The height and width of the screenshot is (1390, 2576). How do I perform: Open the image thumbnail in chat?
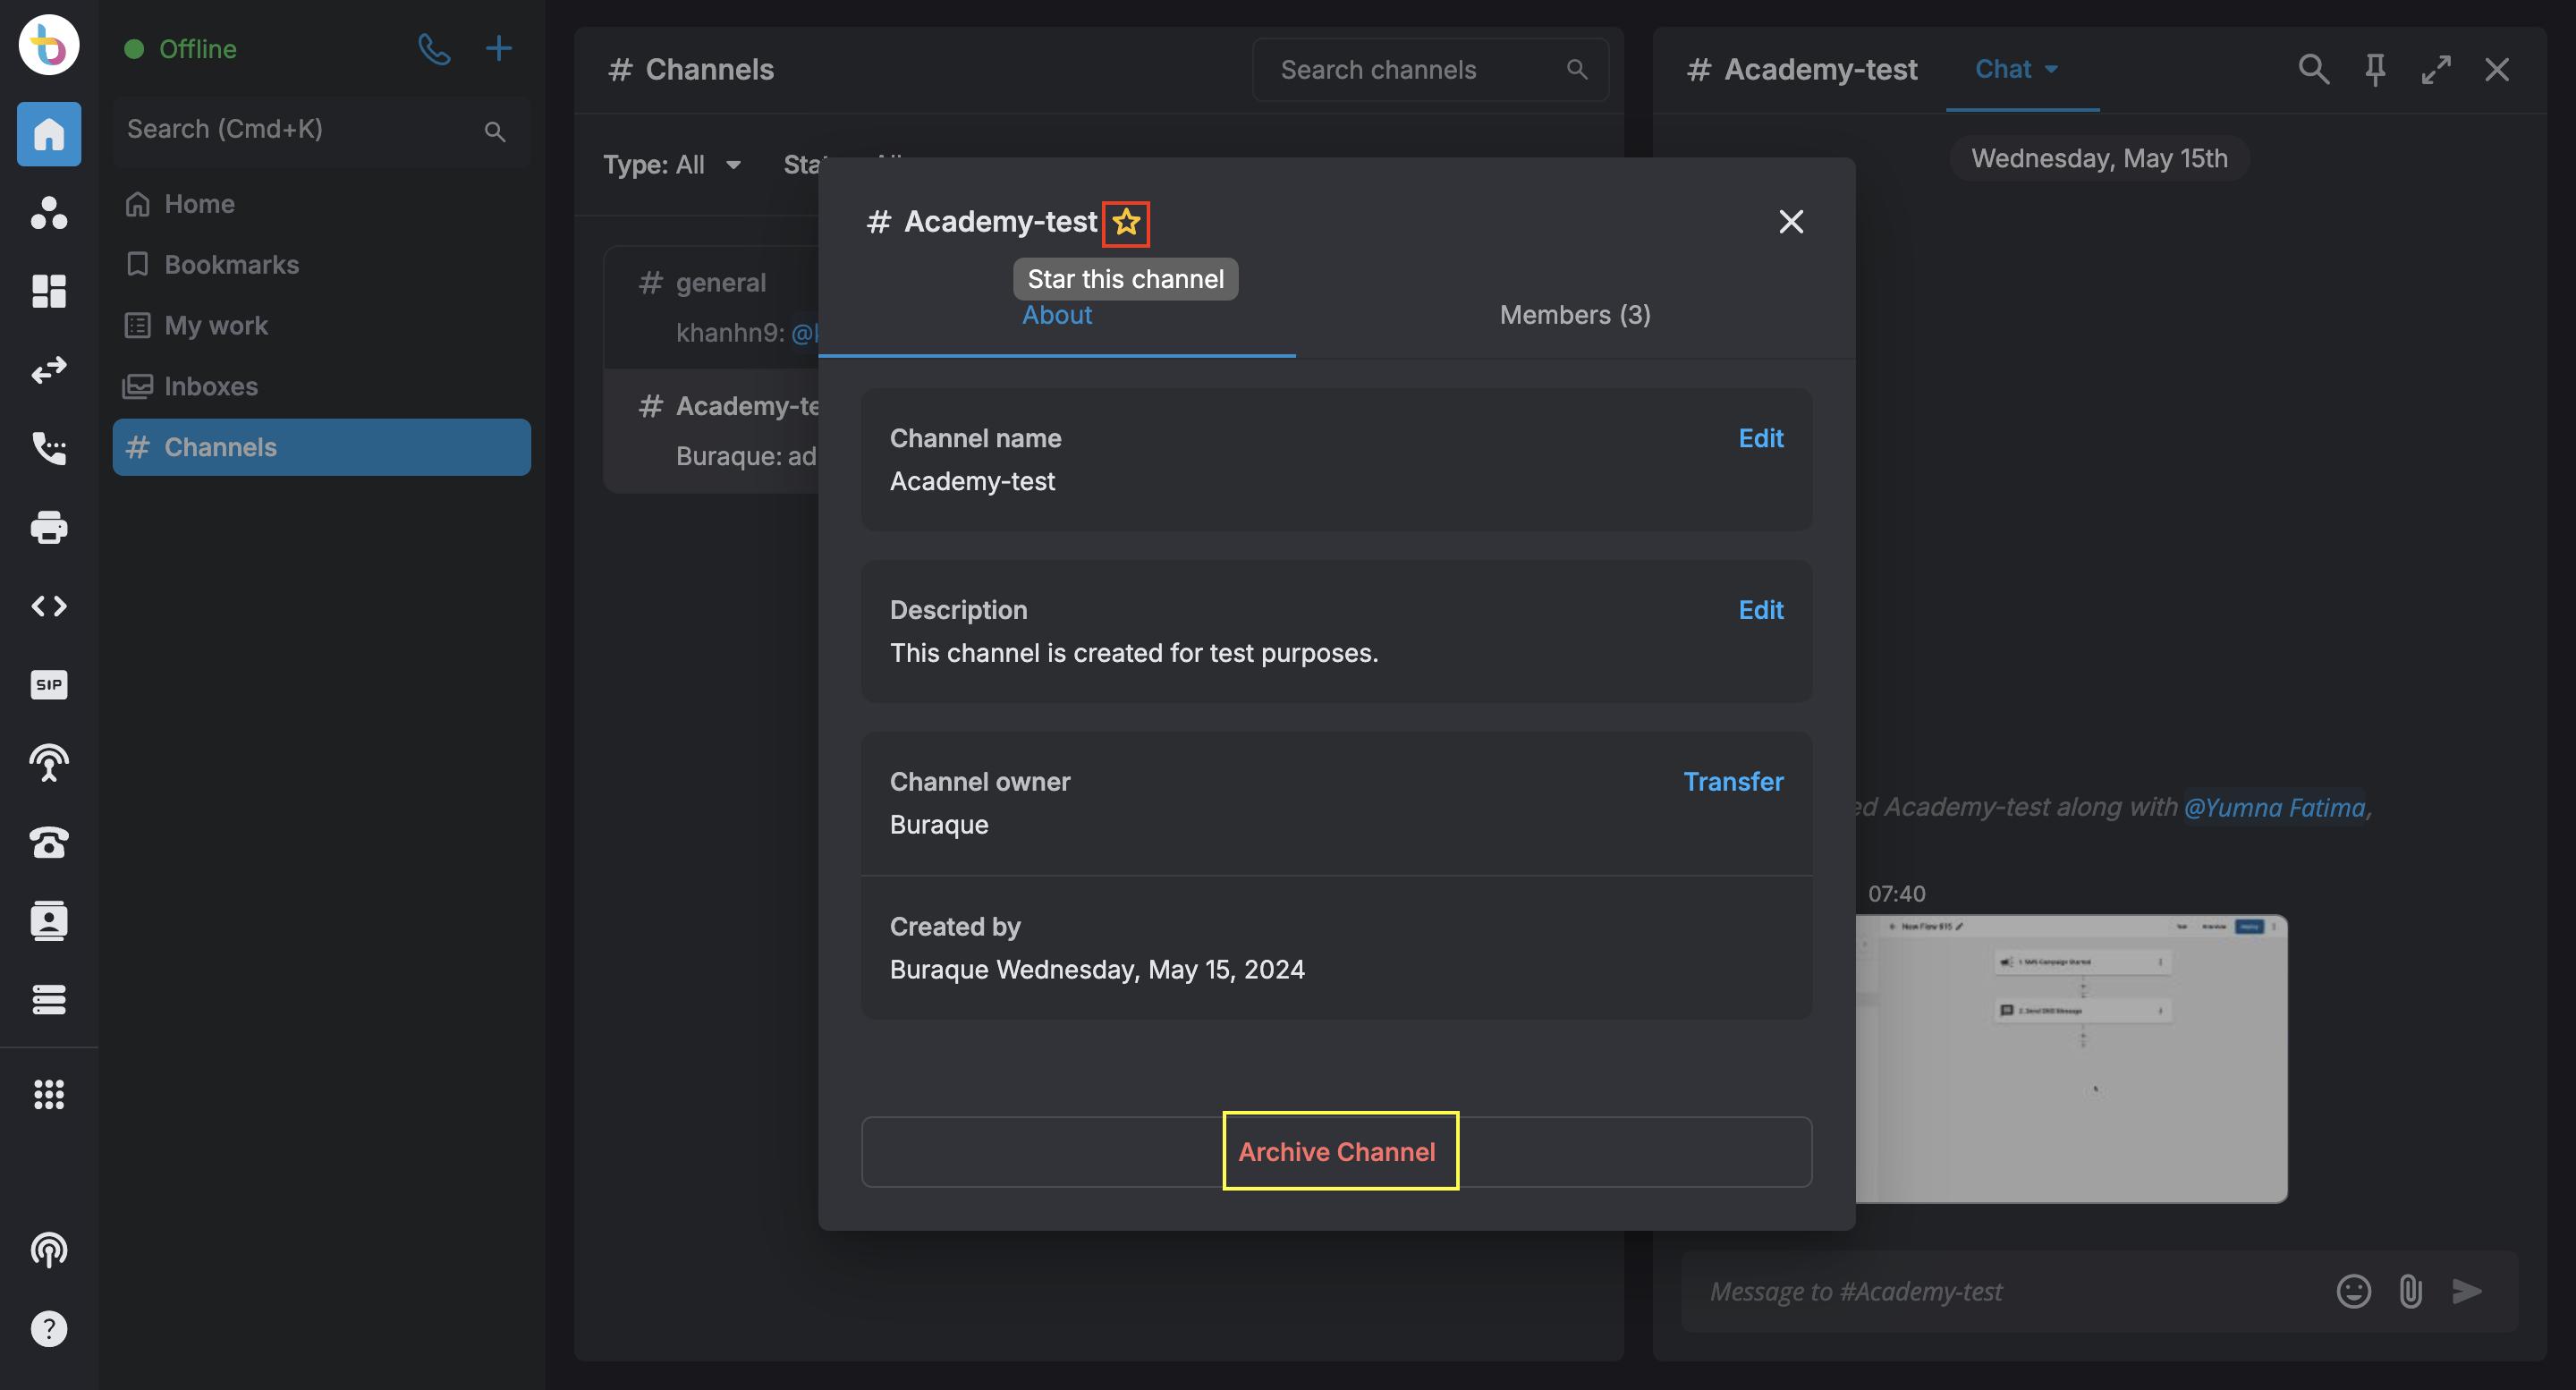[2071, 1058]
